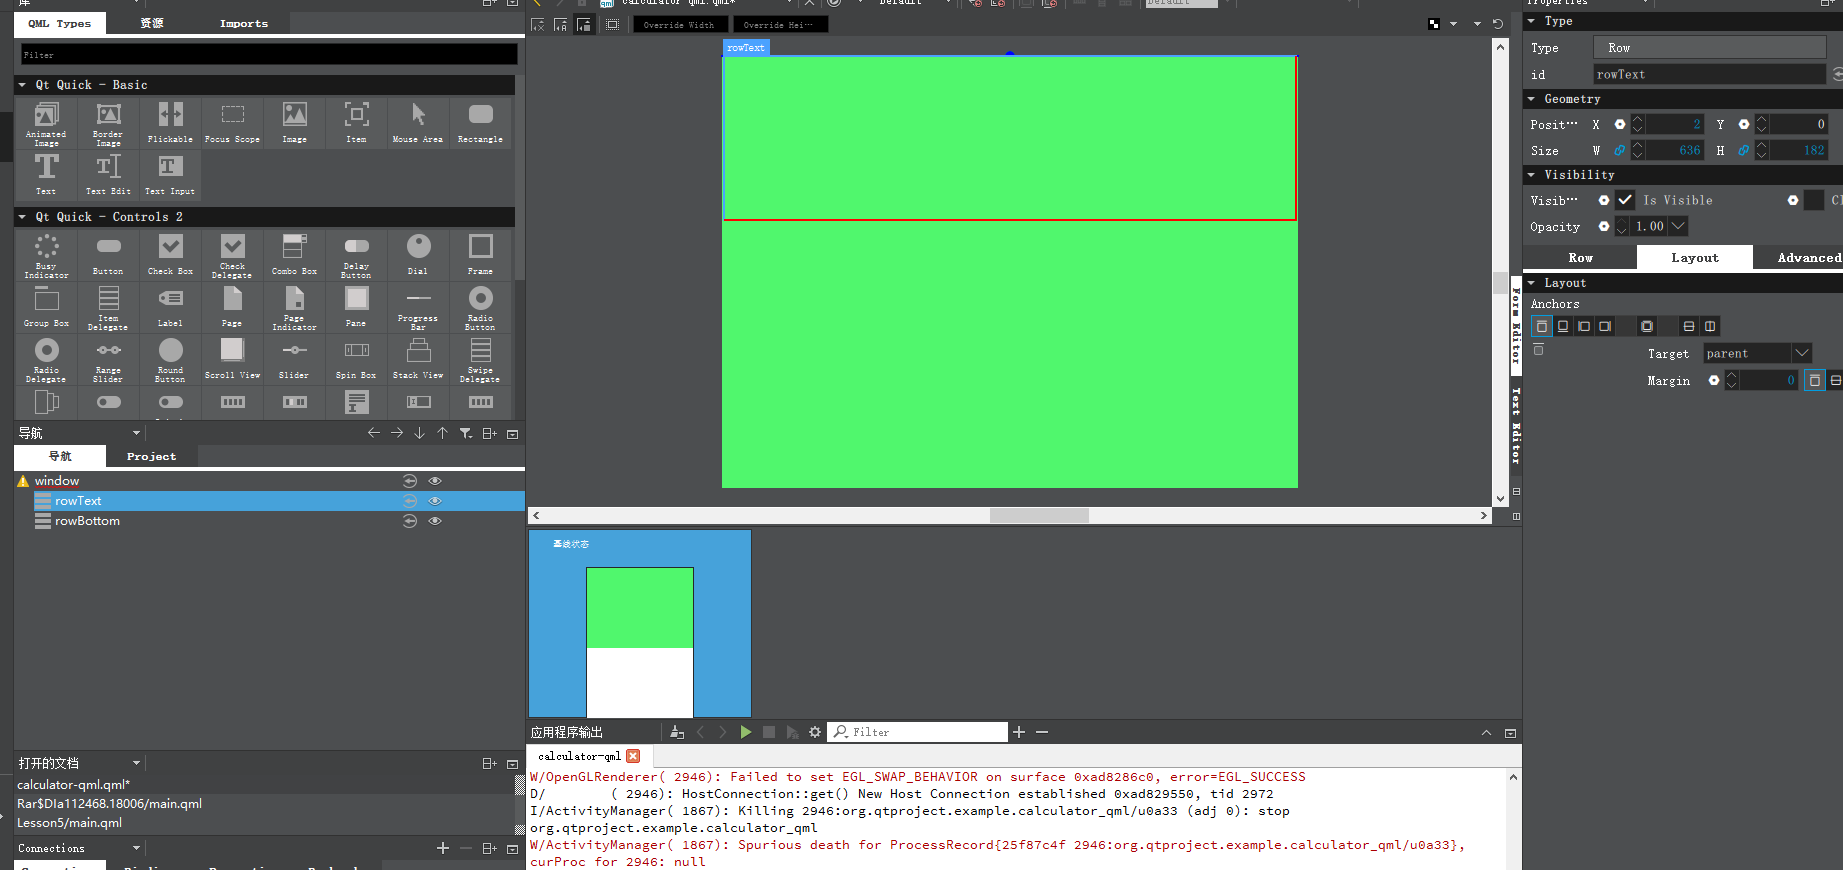Screen dimensions: 1843x870
Task: Choose the Flickable component icon
Action: click(170, 122)
